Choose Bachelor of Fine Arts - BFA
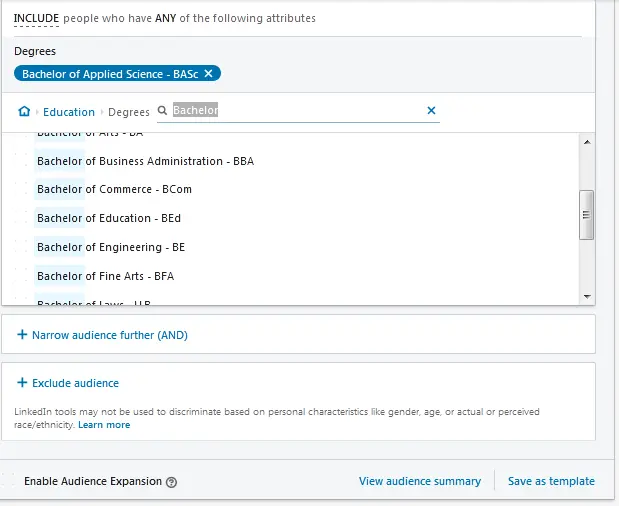The width and height of the screenshot is (619, 506). click(105, 276)
